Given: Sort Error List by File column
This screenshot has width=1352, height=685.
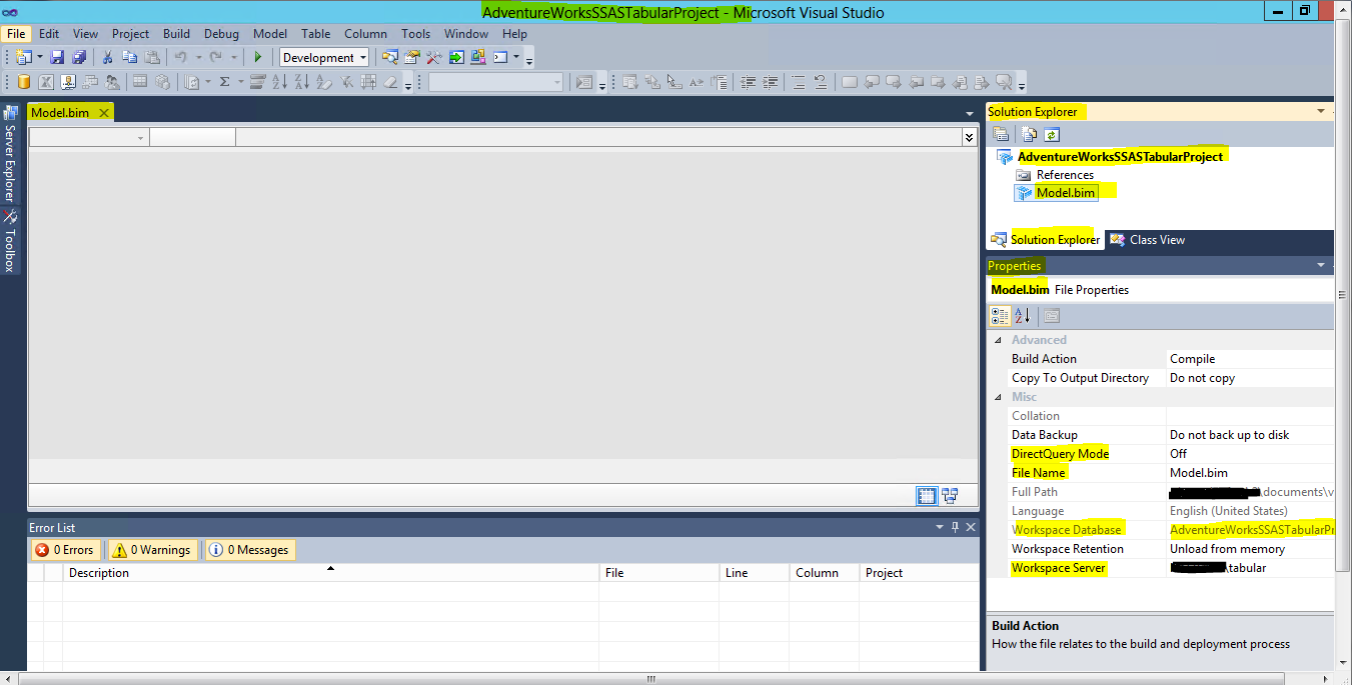Looking at the screenshot, I should (x=659, y=573).
